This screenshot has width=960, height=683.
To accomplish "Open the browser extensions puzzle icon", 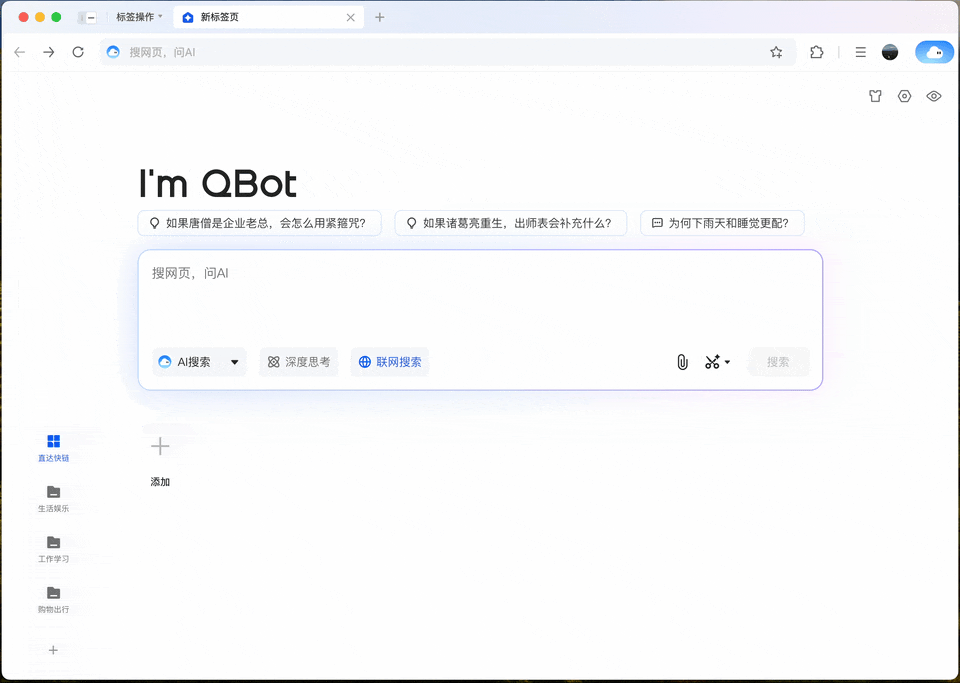I will (x=817, y=52).
